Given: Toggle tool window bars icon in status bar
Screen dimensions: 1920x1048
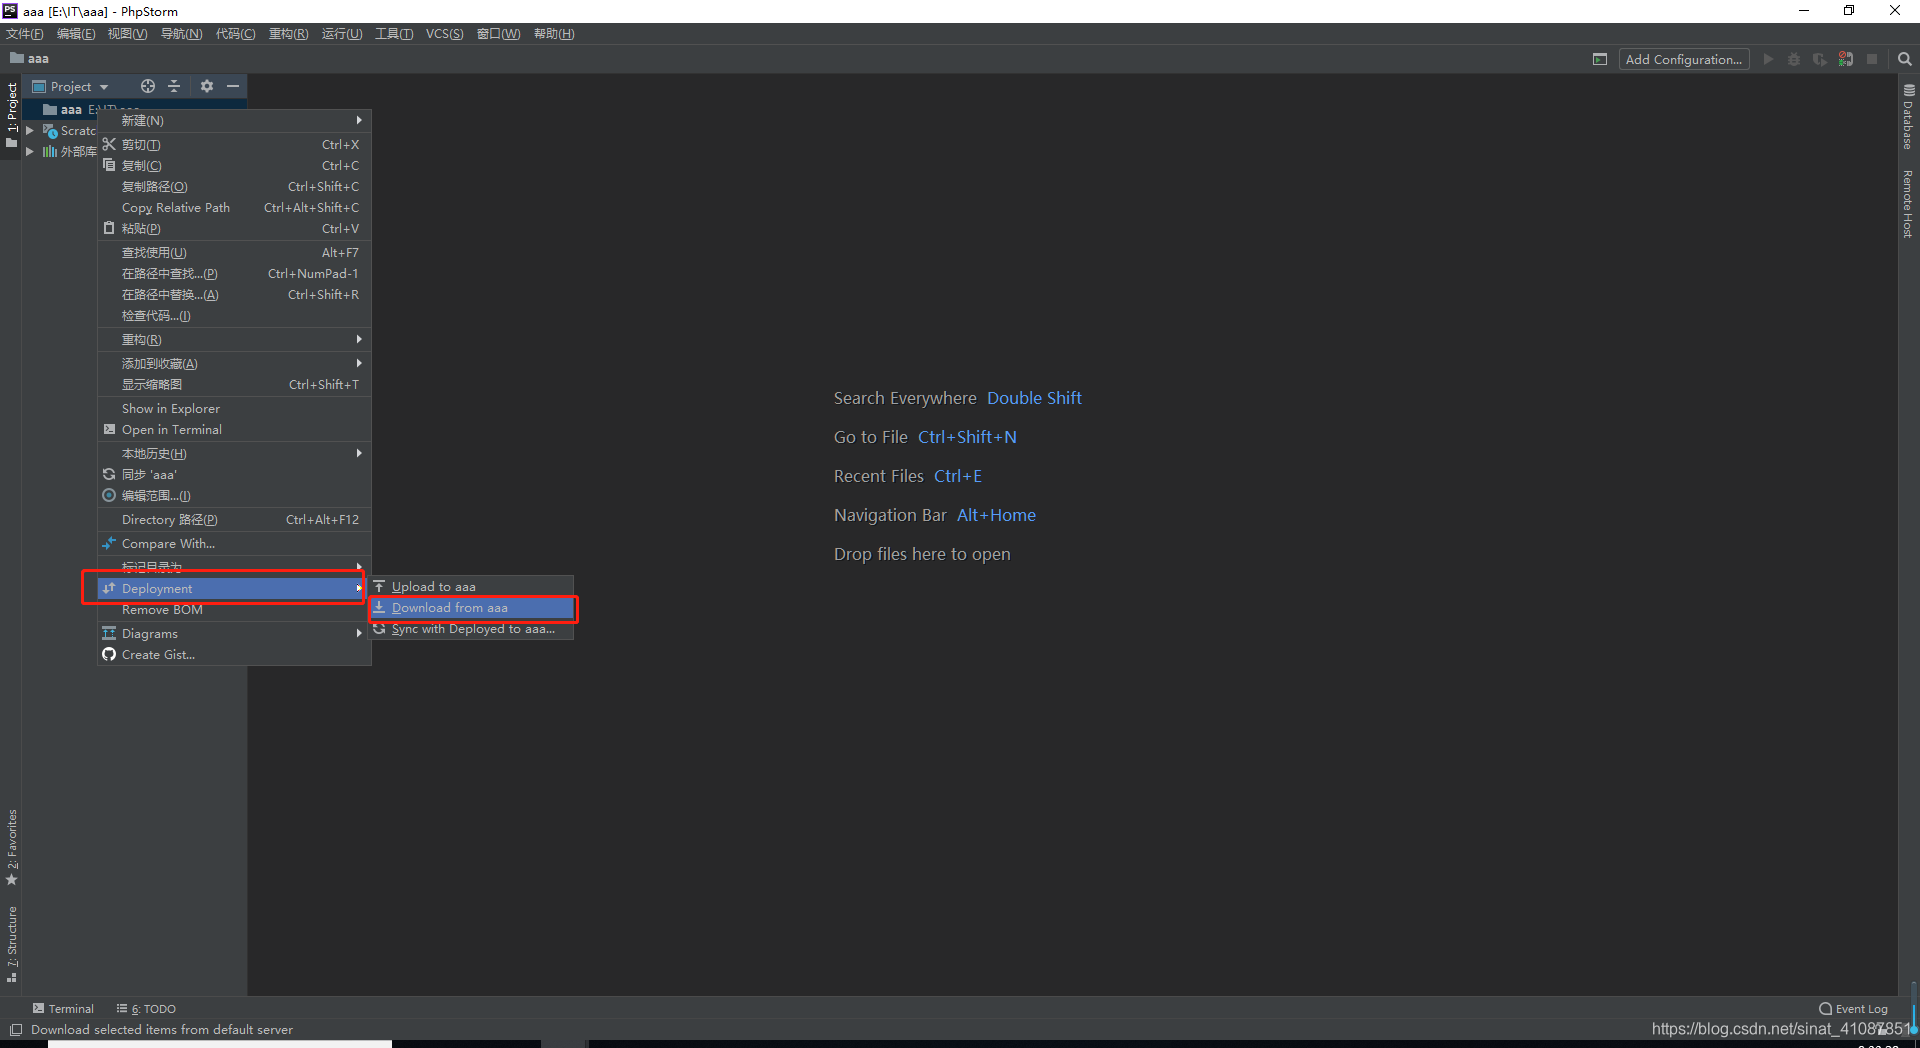Looking at the screenshot, I should pos(15,1030).
